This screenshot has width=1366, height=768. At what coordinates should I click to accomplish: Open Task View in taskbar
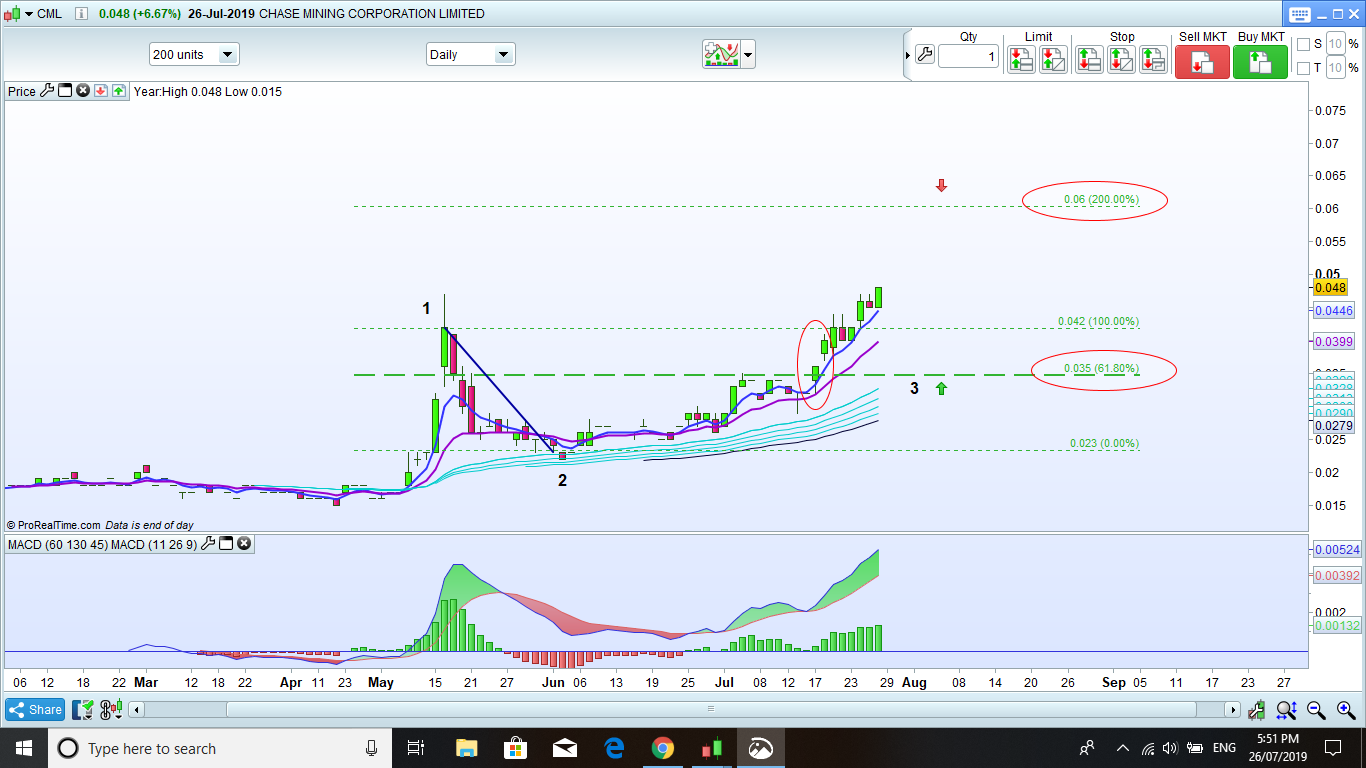click(x=416, y=748)
